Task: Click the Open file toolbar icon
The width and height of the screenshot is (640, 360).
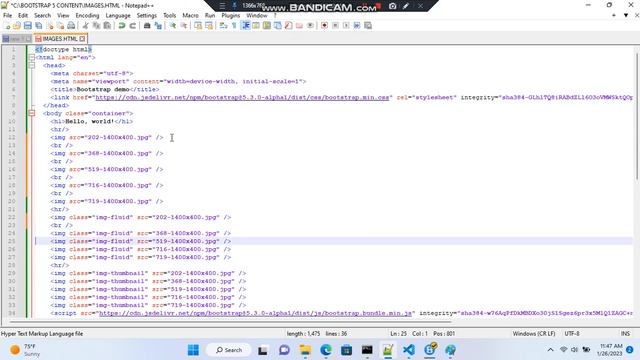Action: 17,26
